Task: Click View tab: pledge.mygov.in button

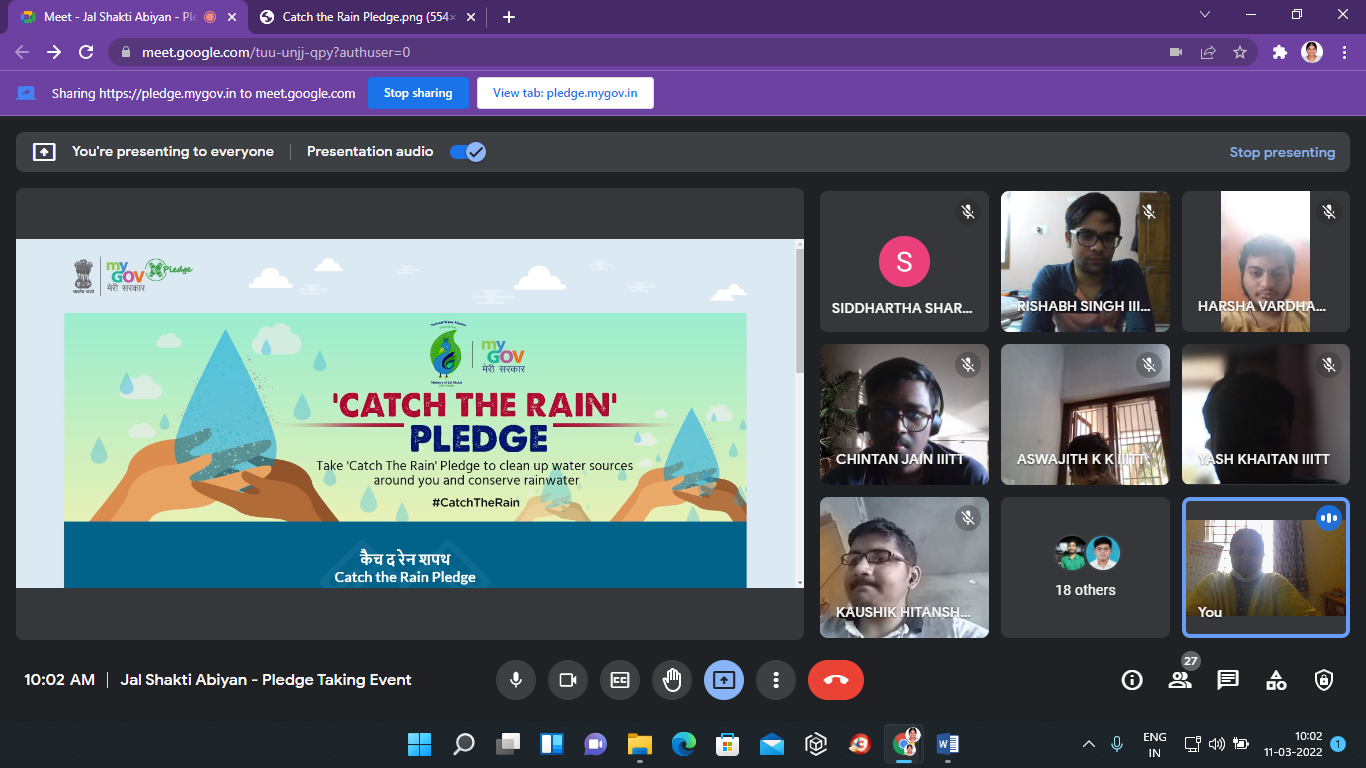Action: click(565, 93)
